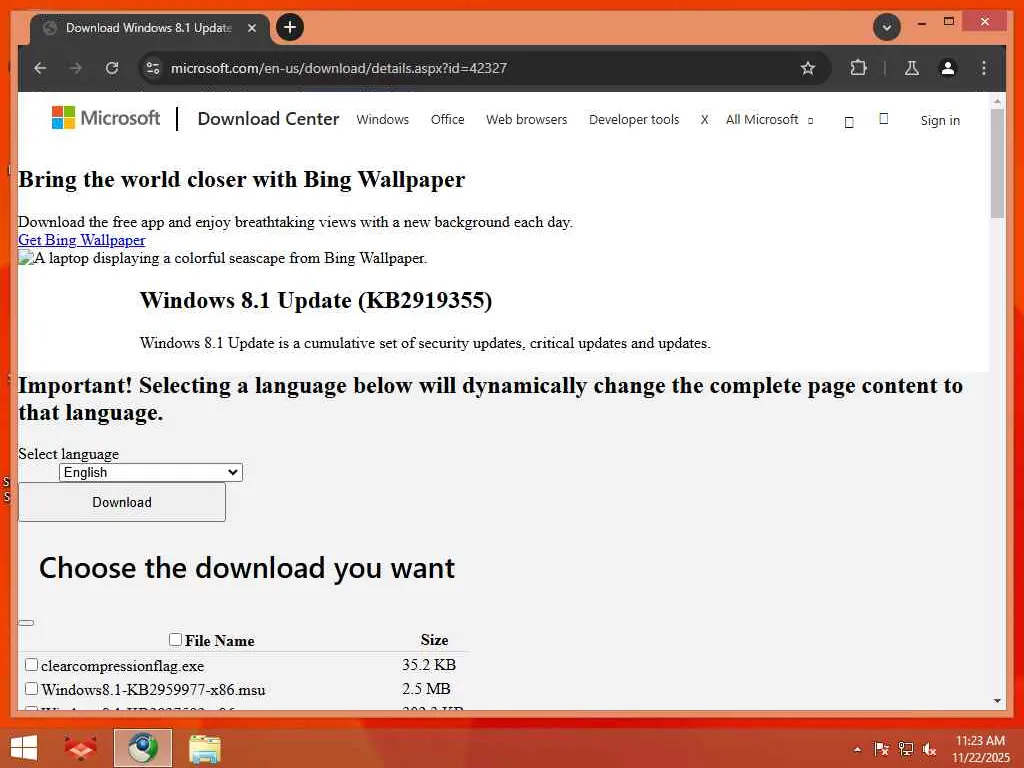Click the broken Bing Wallpaper laptop image

(x=222, y=258)
